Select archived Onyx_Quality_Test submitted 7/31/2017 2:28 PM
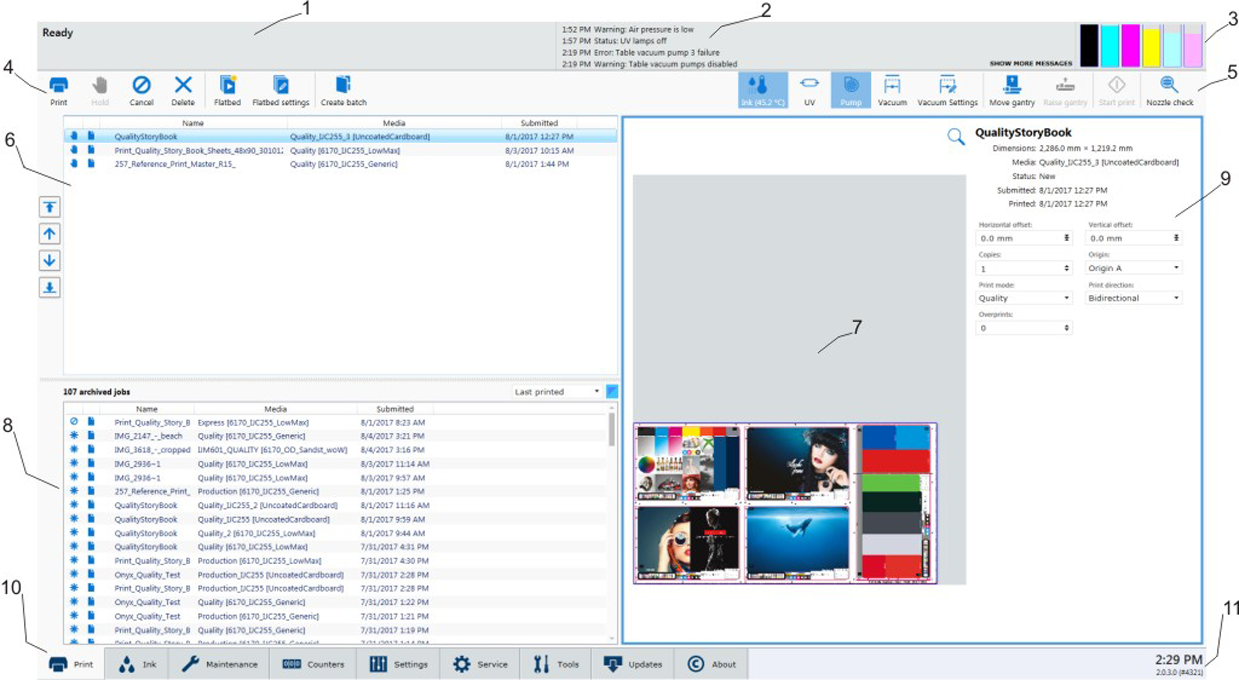 [336, 575]
